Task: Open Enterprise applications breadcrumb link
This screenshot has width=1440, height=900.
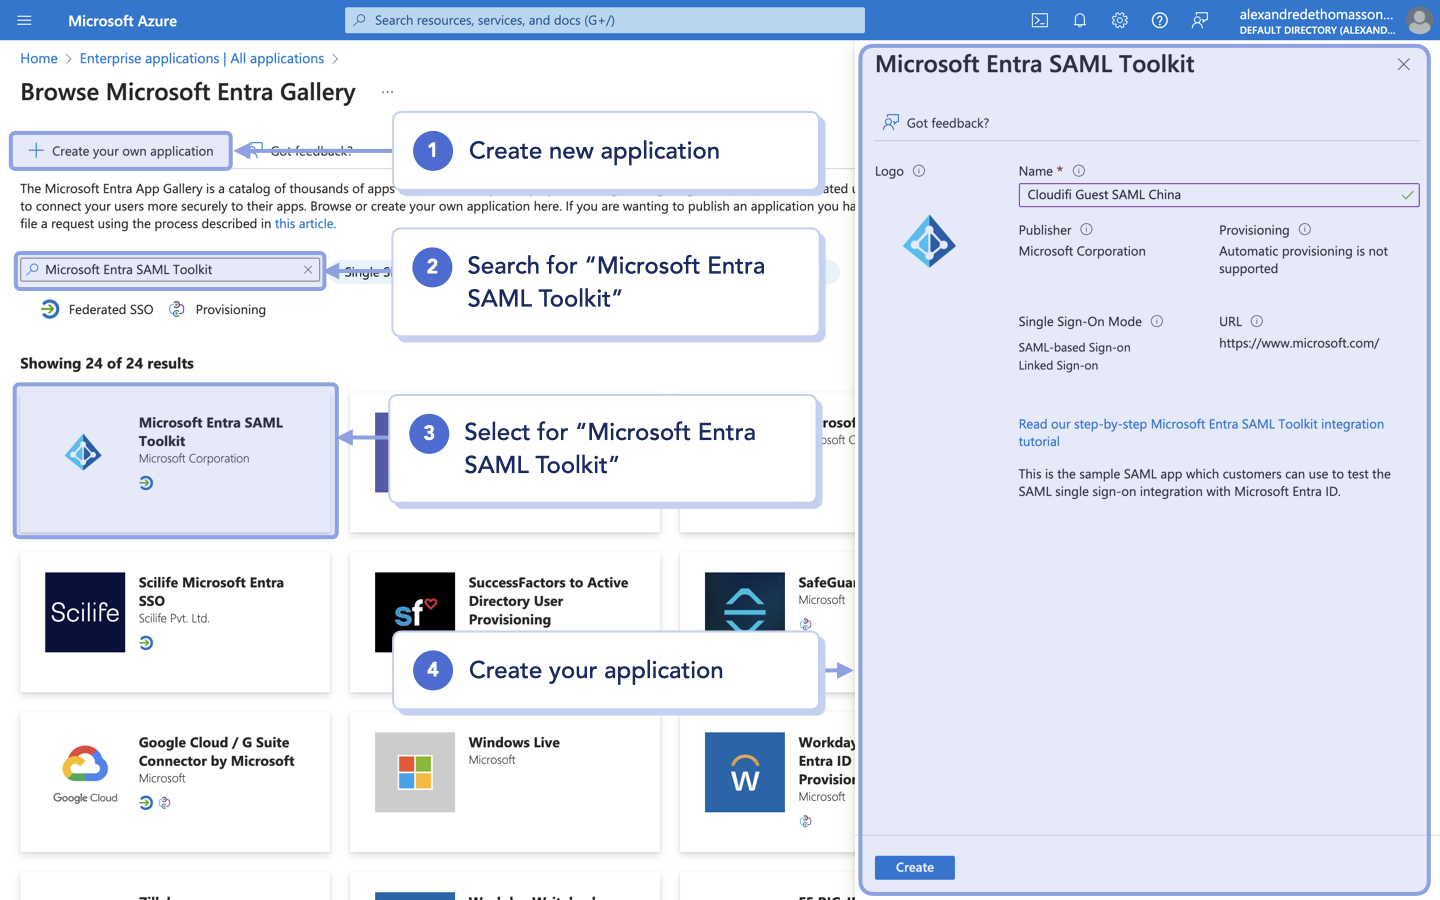Action: (x=201, y=58)
